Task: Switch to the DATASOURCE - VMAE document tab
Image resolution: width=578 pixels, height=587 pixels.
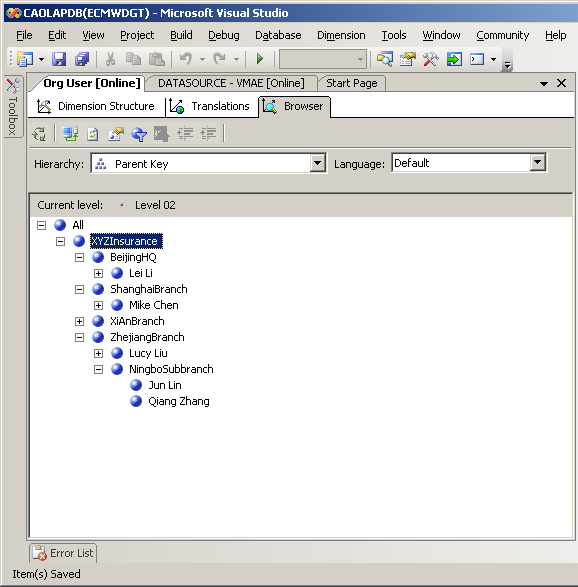Action: pos(231,83)
